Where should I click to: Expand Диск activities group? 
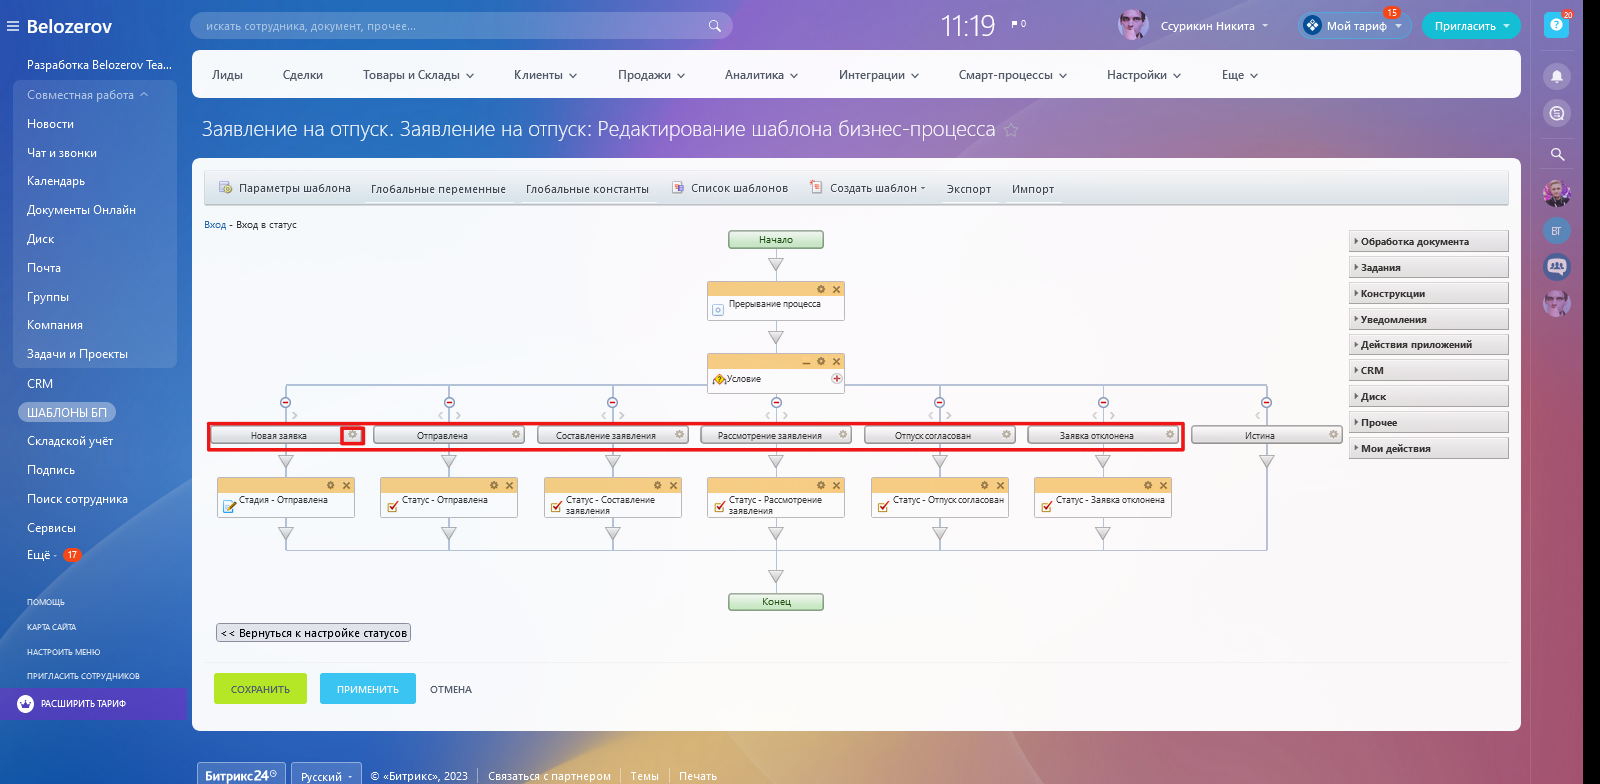click(1428, 397)
